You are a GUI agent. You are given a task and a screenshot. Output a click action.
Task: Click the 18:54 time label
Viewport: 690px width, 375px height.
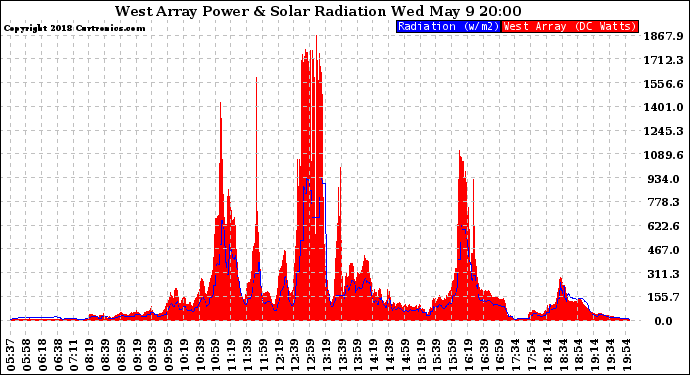pos(579,355)
